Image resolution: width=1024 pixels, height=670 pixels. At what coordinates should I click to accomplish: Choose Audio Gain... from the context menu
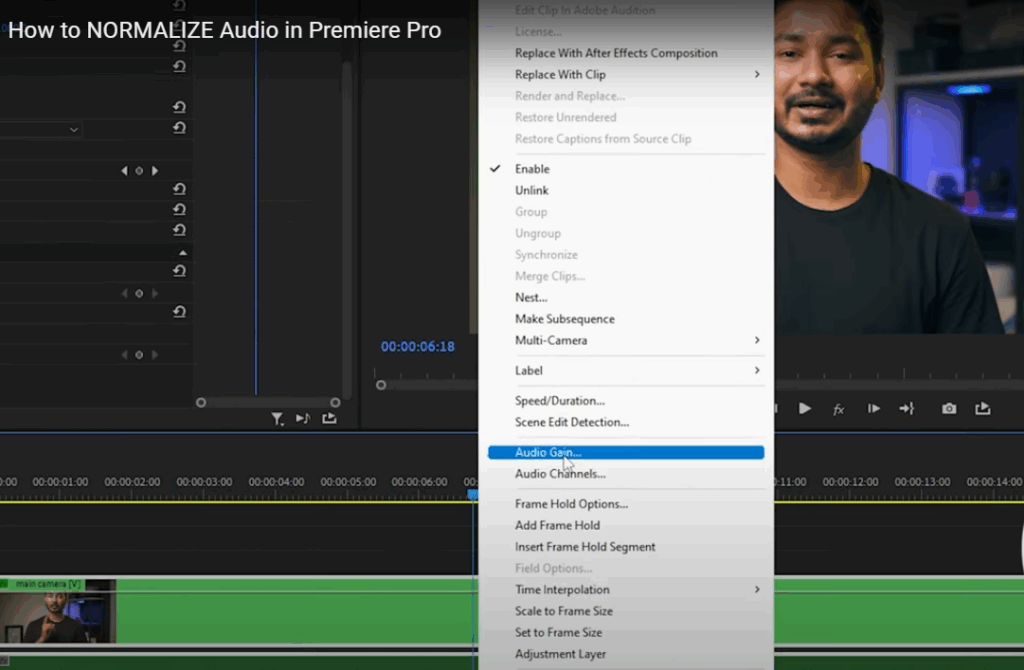(x=626, y=452)
